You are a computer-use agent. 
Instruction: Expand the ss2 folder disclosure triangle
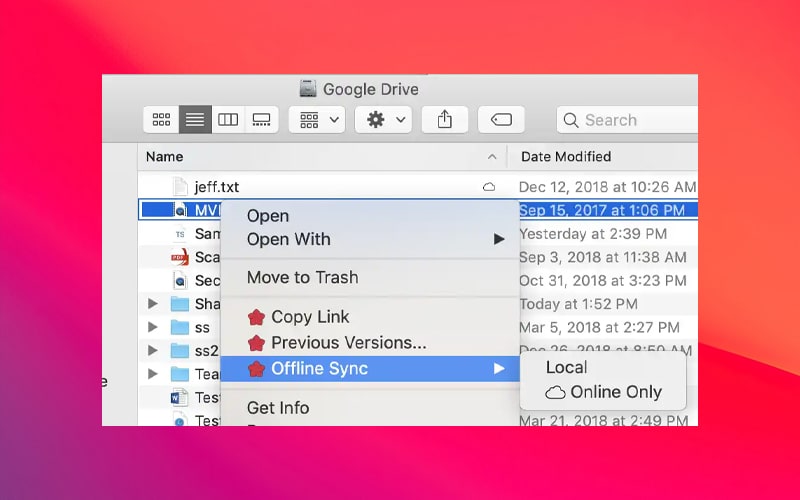click(x=153, y=351)
